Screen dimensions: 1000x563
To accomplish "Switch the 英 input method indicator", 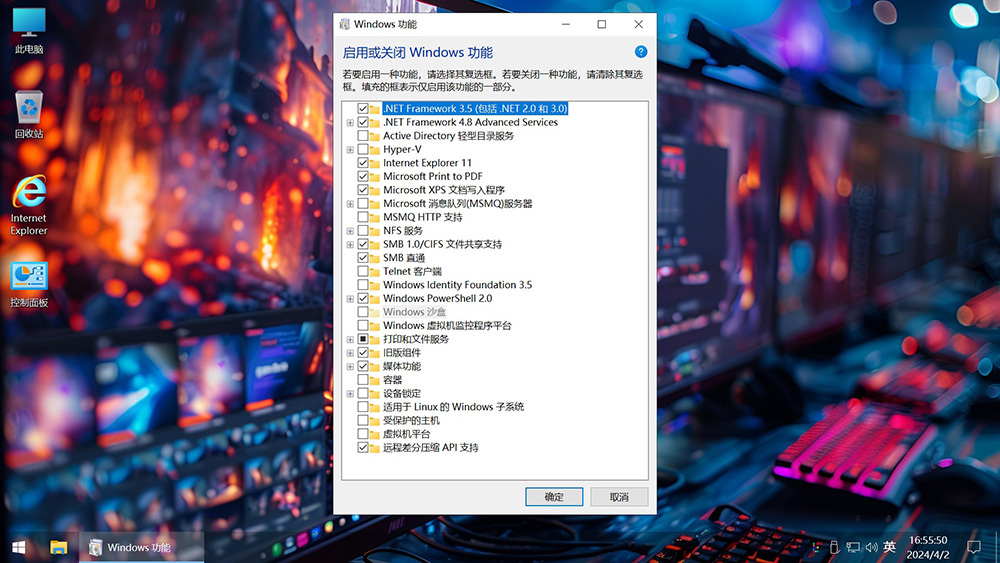I will pos(889,547).
